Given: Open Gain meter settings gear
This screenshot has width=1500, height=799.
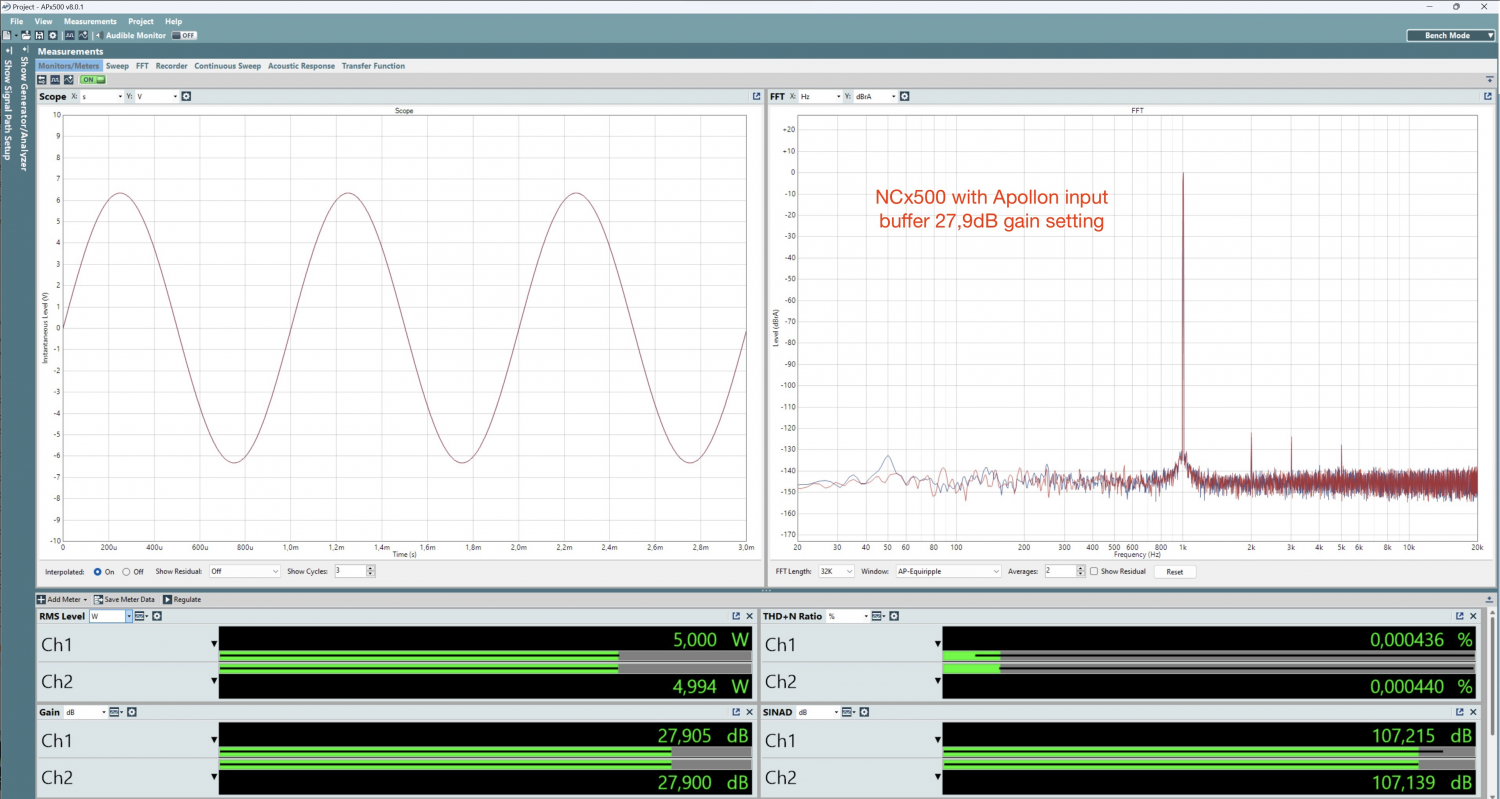Looking at the screenshot, I should click(132, 712).
